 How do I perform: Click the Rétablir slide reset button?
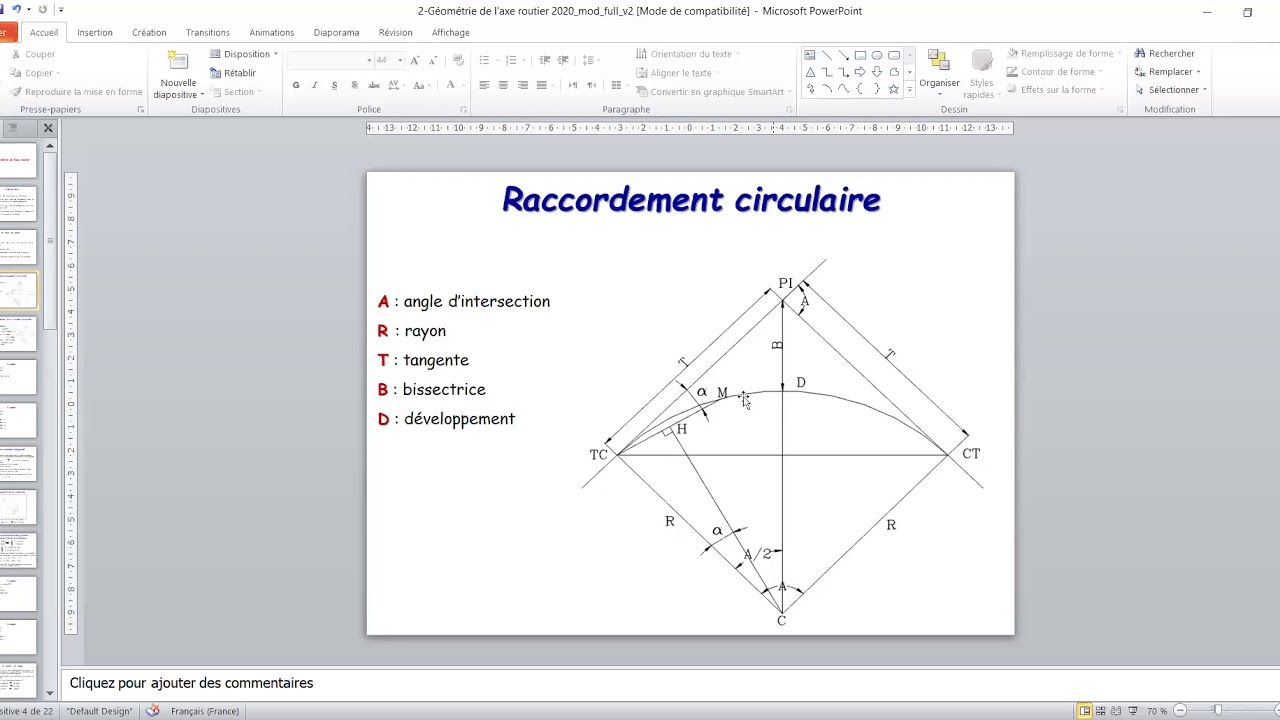click(x=233, y=73)
